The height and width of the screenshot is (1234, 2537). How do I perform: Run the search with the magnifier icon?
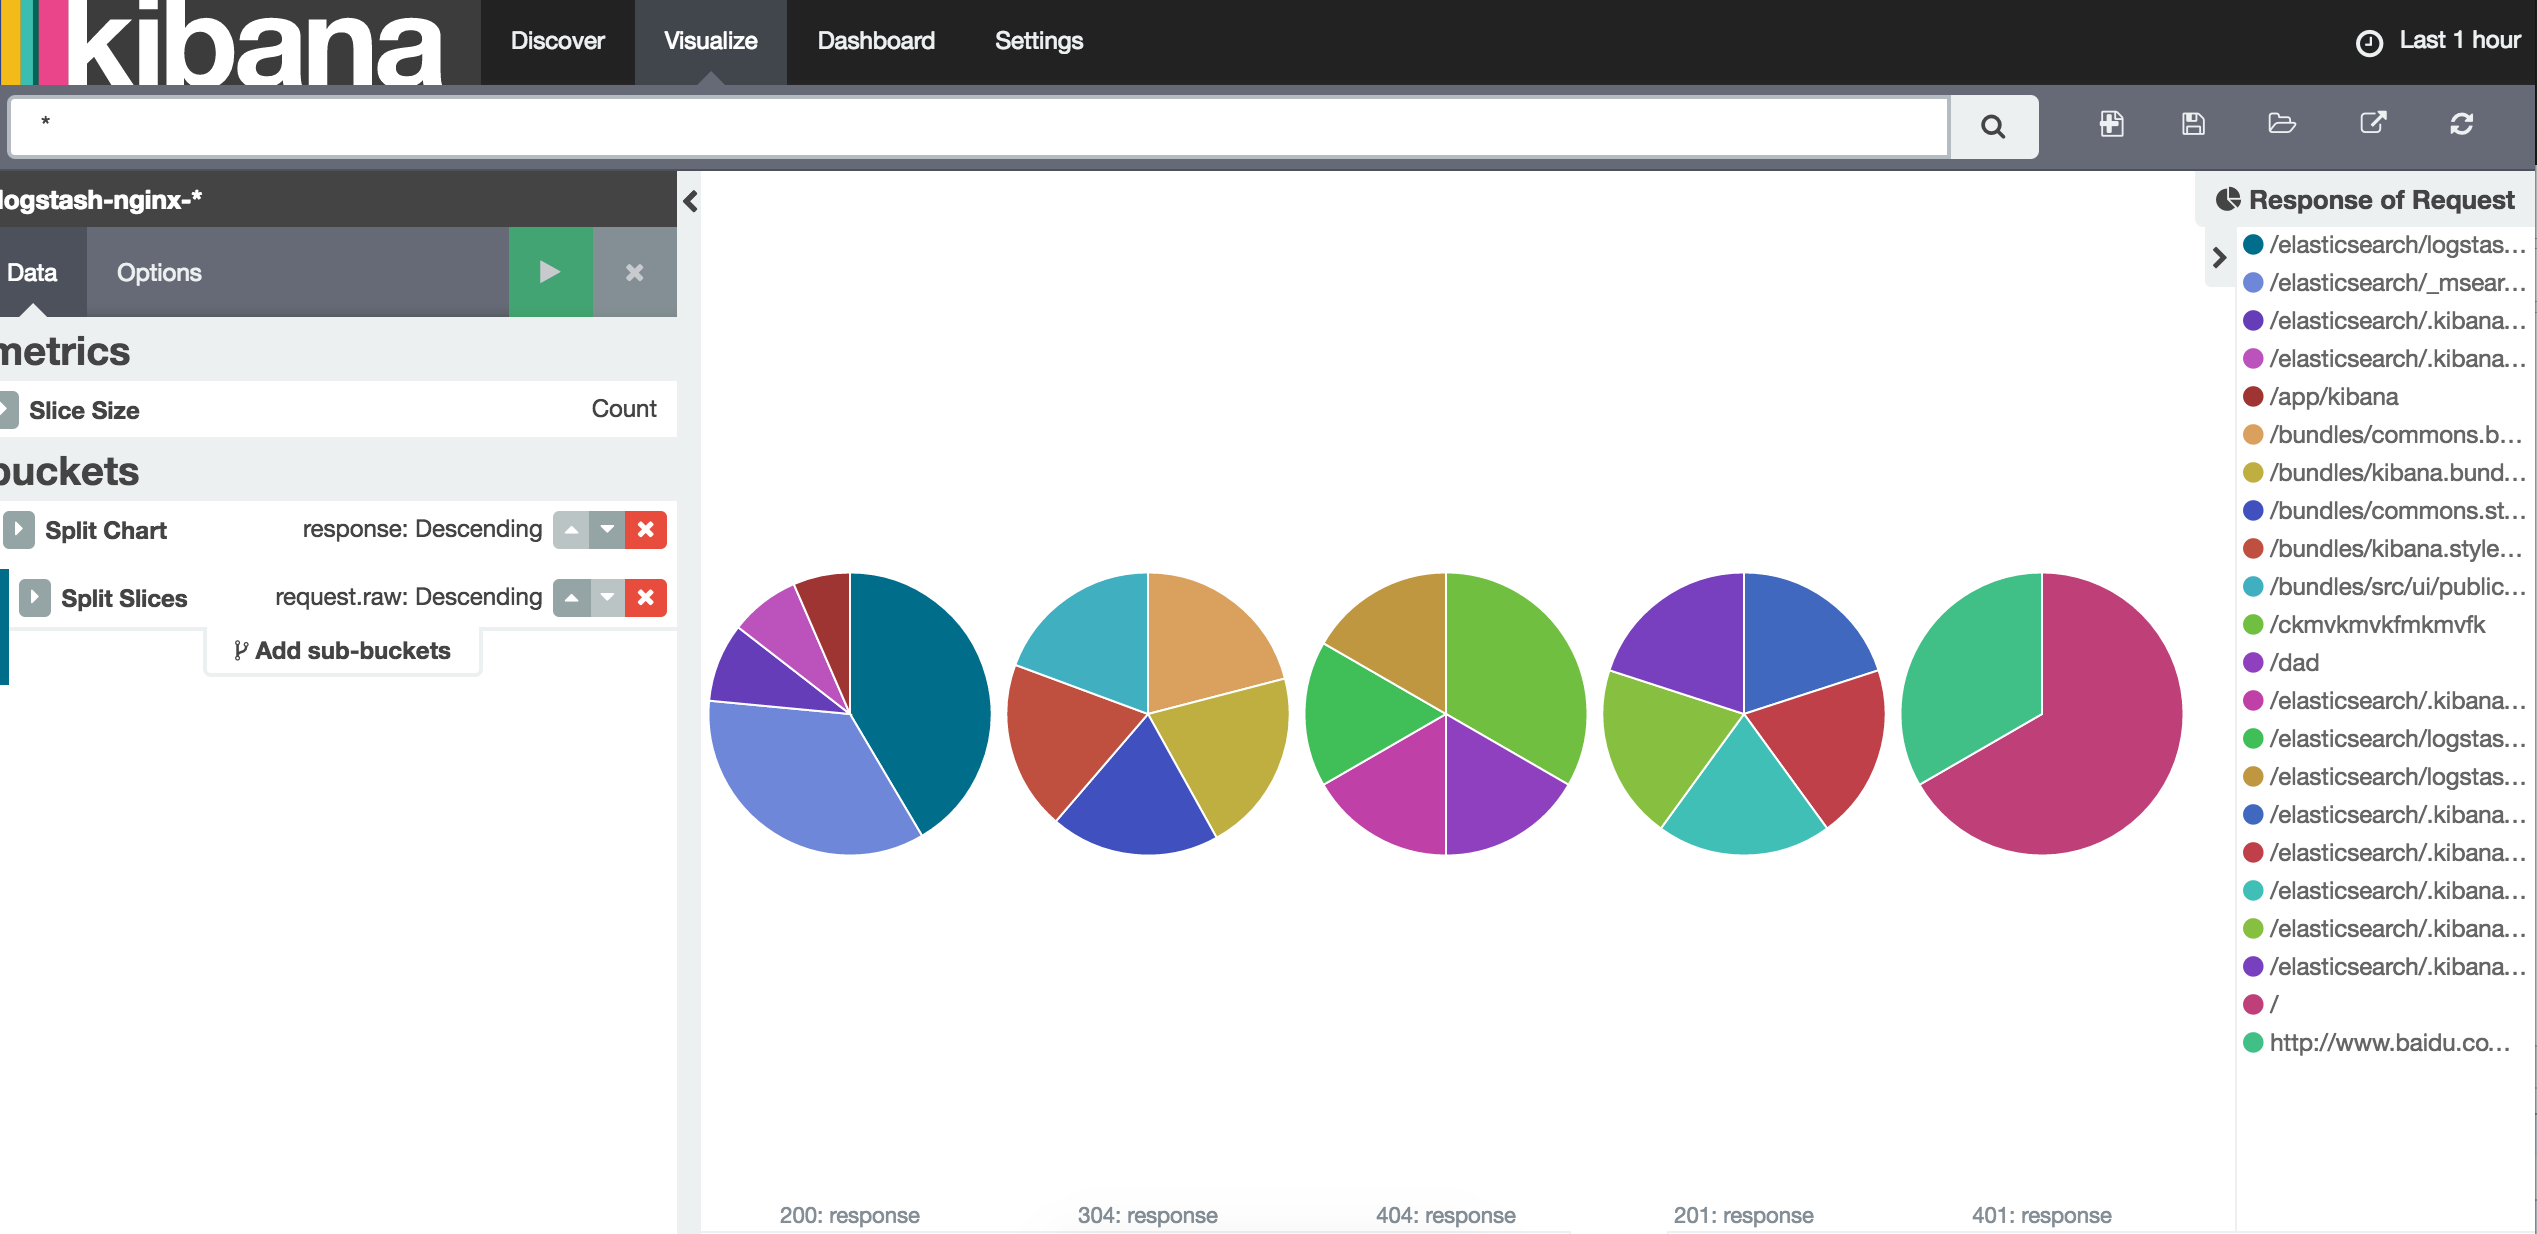click(1993, 127)
